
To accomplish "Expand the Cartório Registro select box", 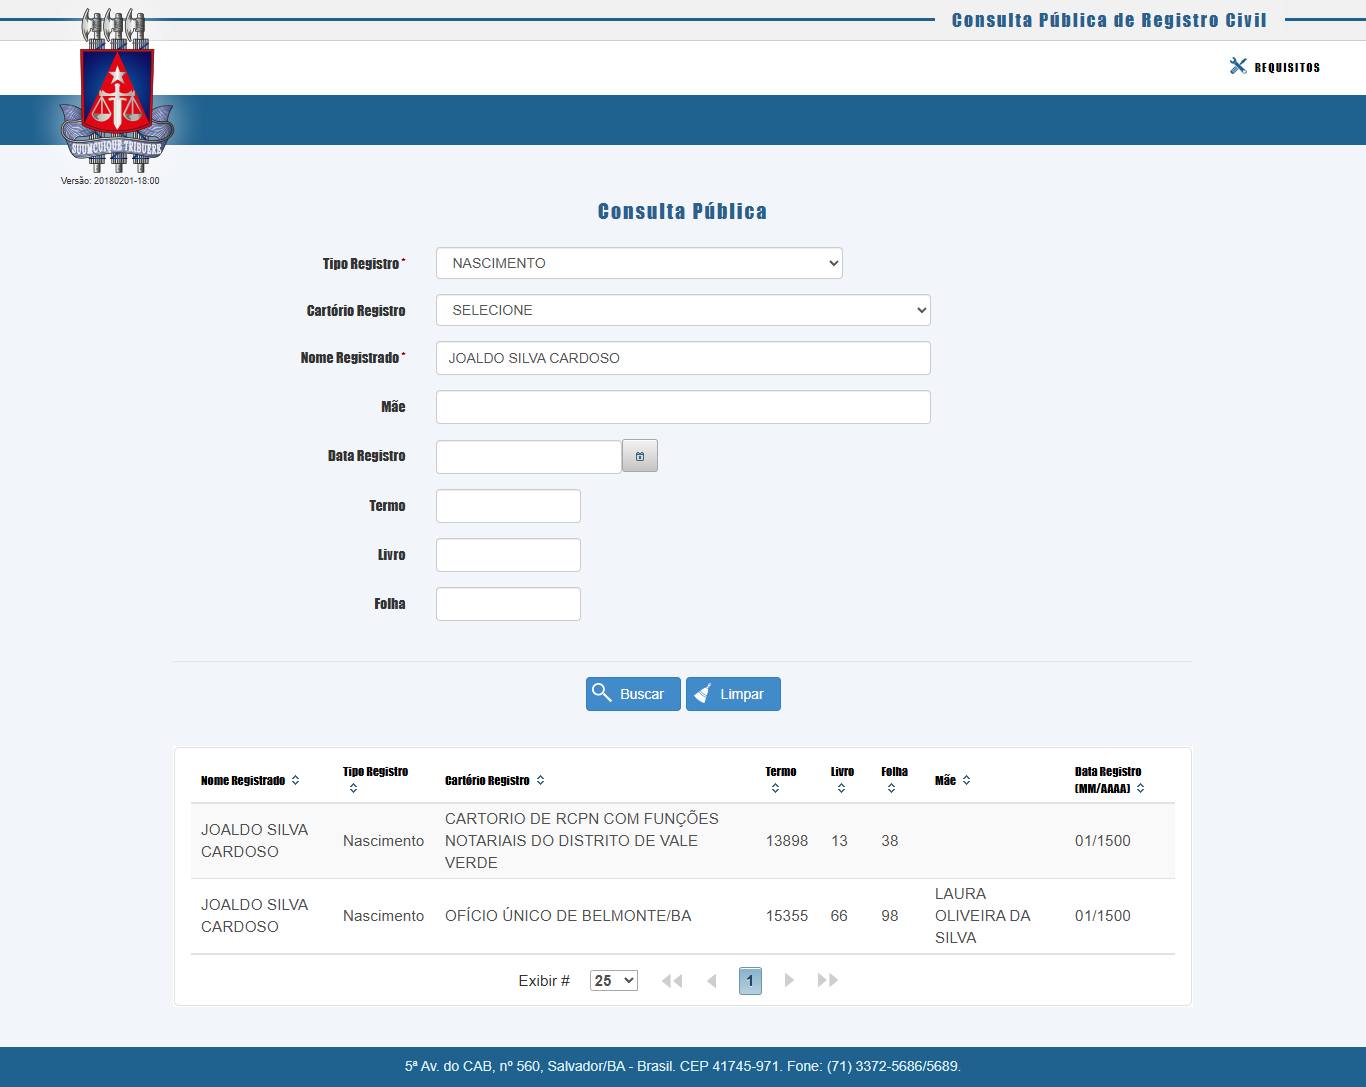I will [x=683, y=310].
